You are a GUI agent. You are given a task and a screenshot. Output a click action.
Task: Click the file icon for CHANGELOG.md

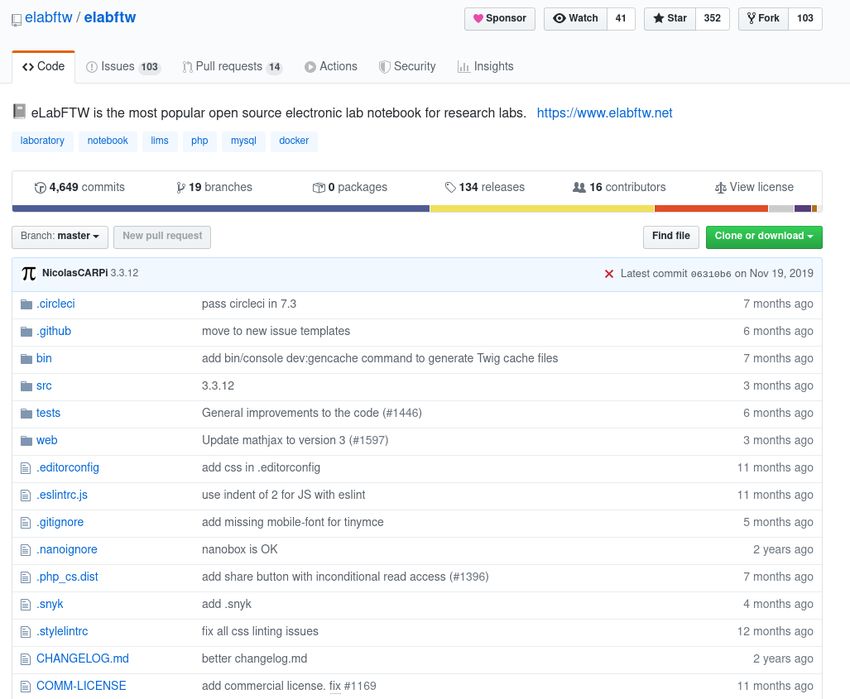click(x=25, y=659)
